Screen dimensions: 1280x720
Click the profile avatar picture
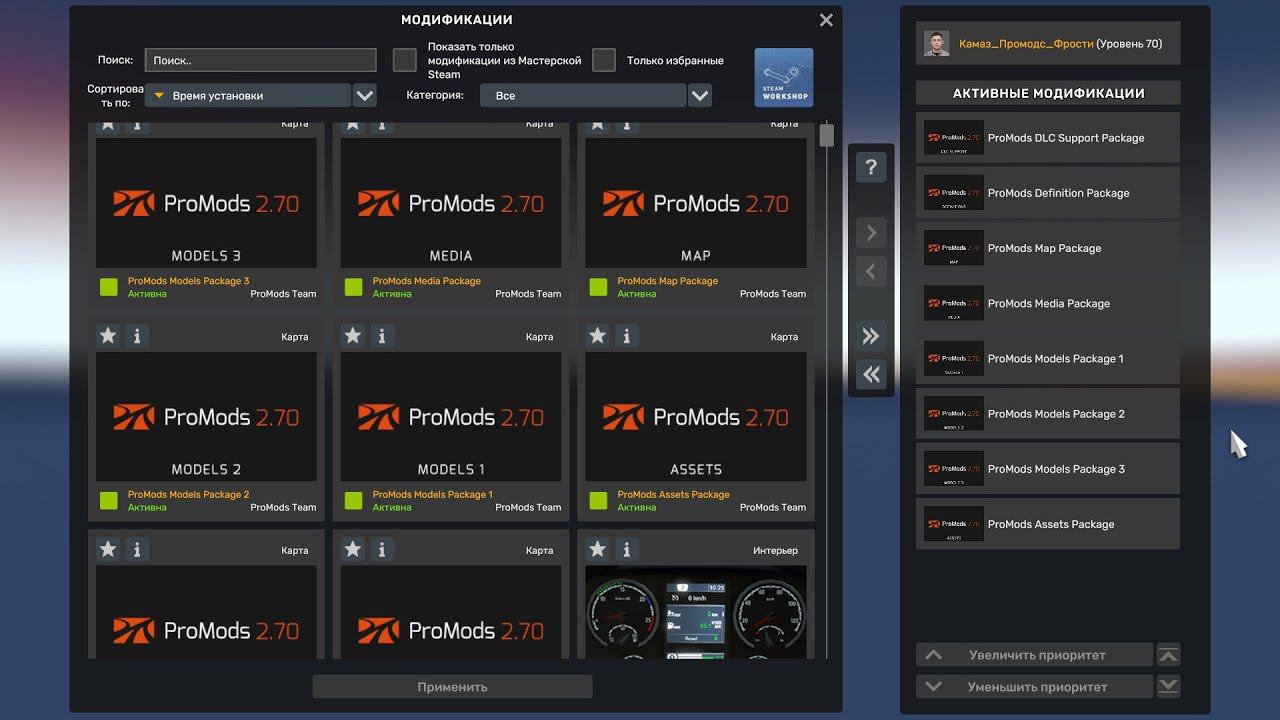pyautogui.click(x=937, y=44)
